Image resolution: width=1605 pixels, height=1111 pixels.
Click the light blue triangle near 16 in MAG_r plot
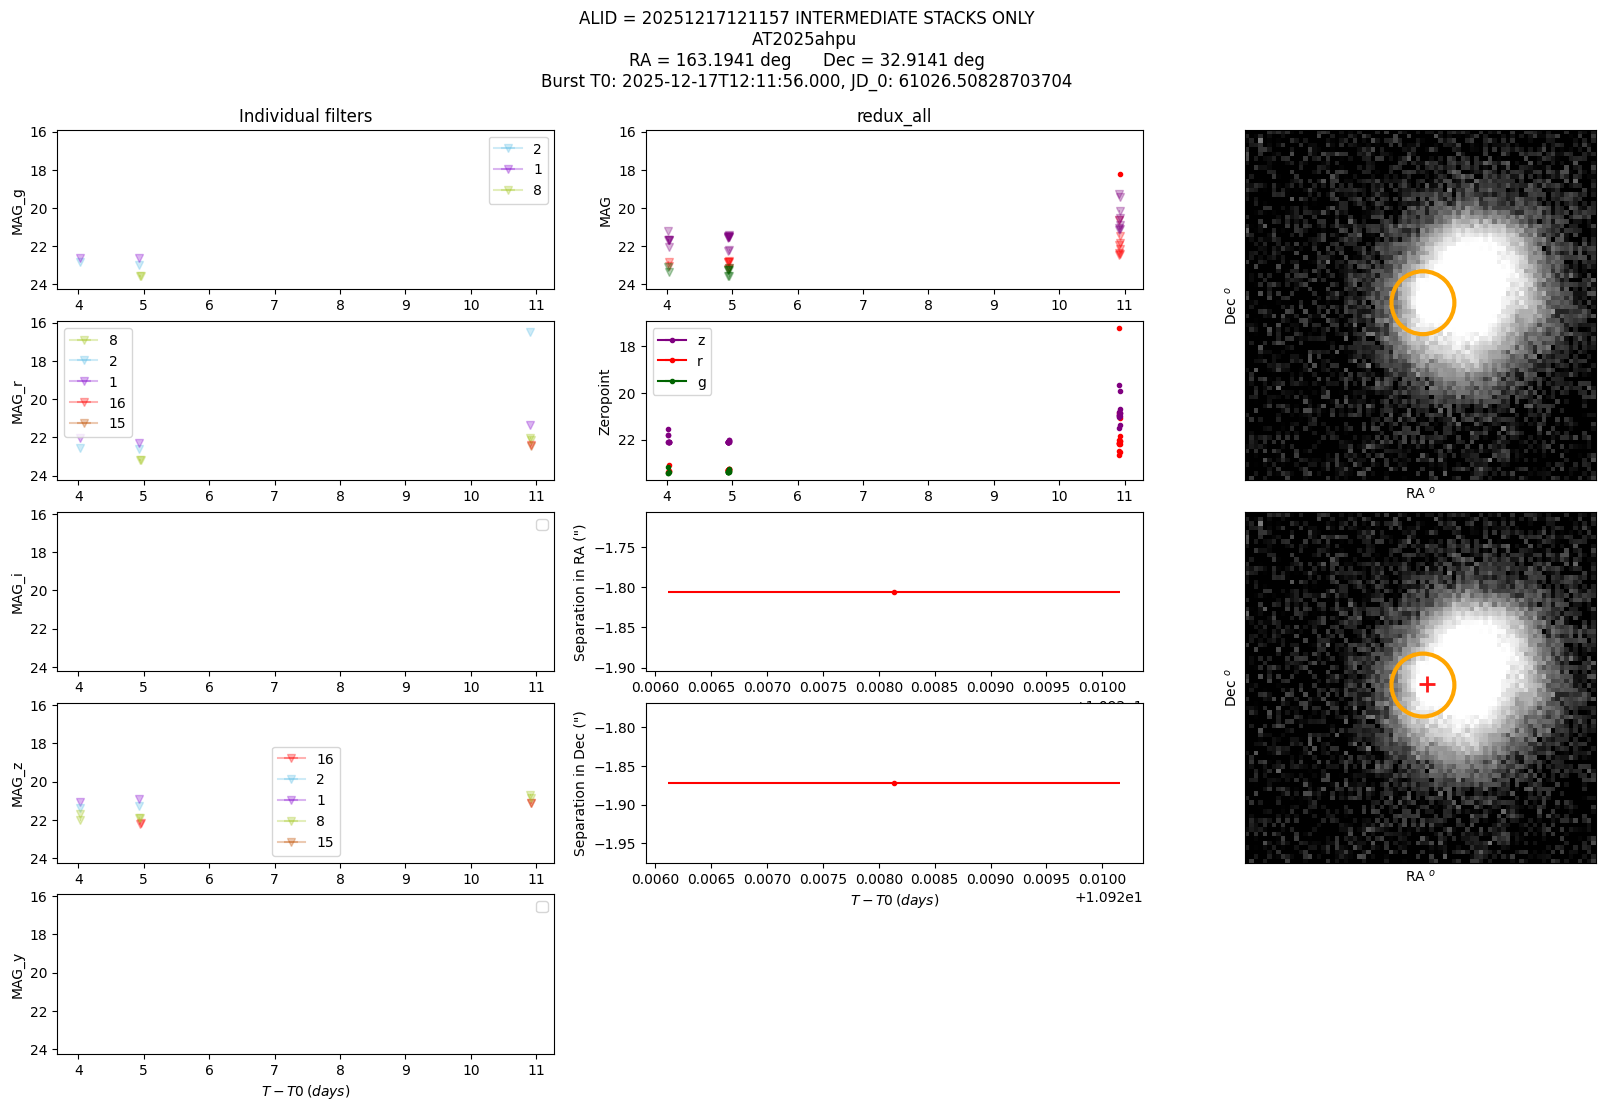pos(530,332)
